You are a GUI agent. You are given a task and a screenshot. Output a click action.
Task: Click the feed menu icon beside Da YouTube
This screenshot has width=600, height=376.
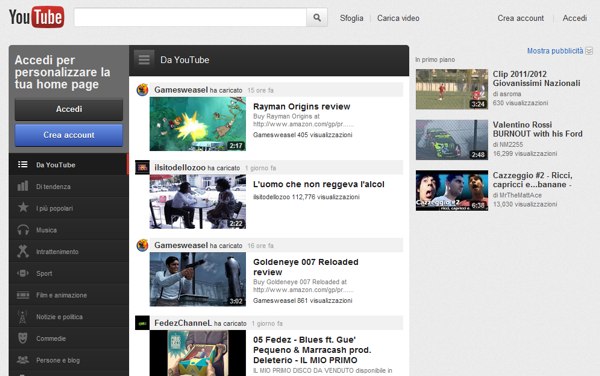coord(144,60)
